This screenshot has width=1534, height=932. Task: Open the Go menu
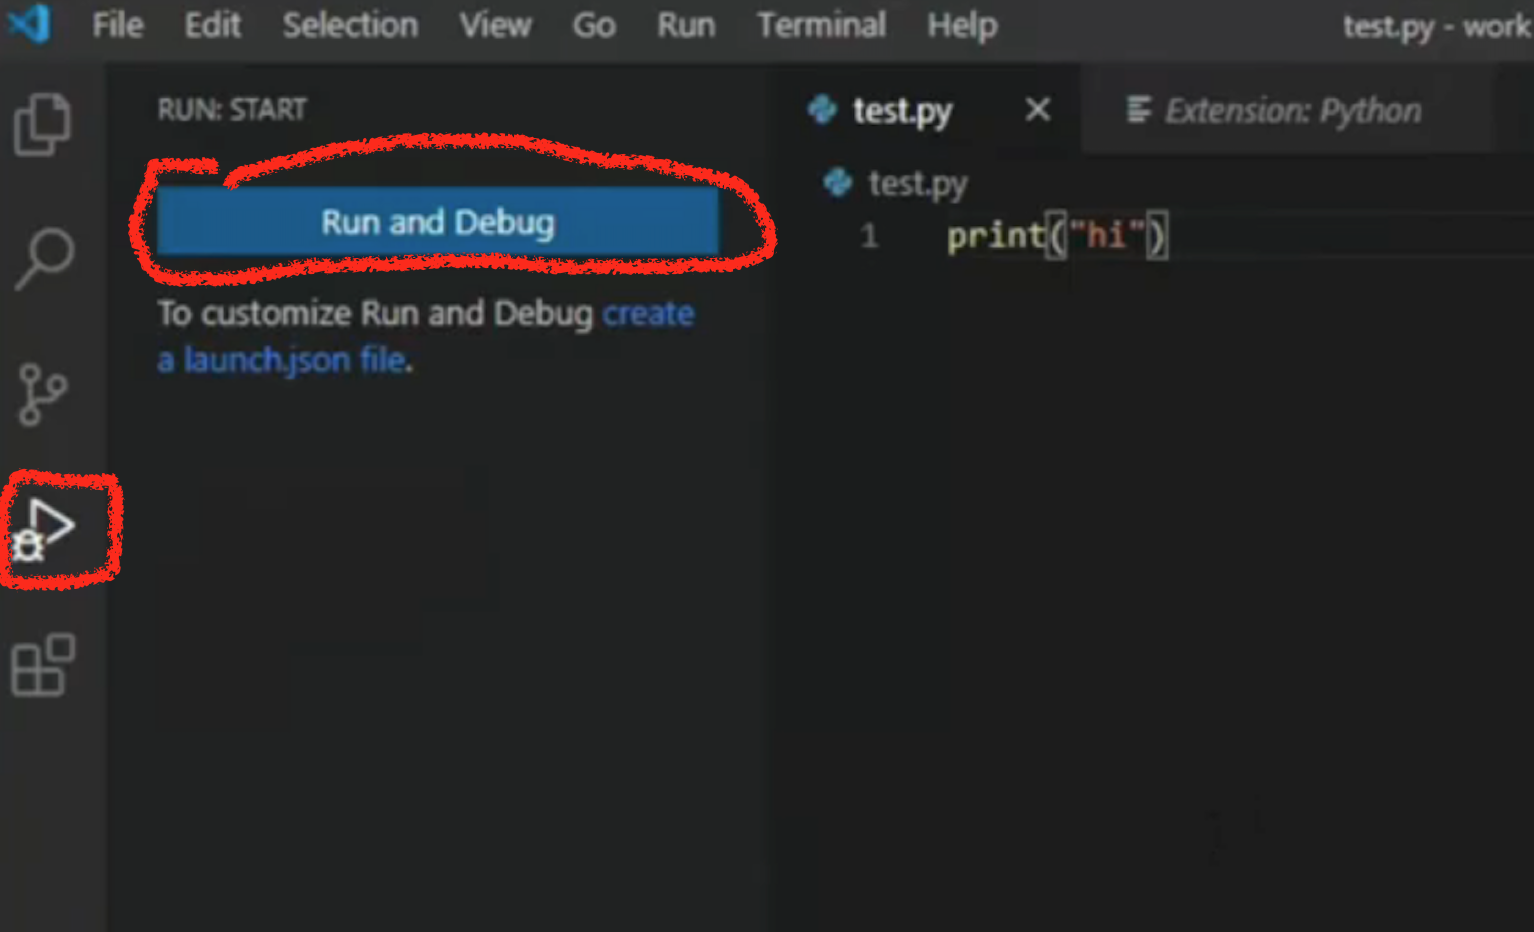click(x=593, y=25)
